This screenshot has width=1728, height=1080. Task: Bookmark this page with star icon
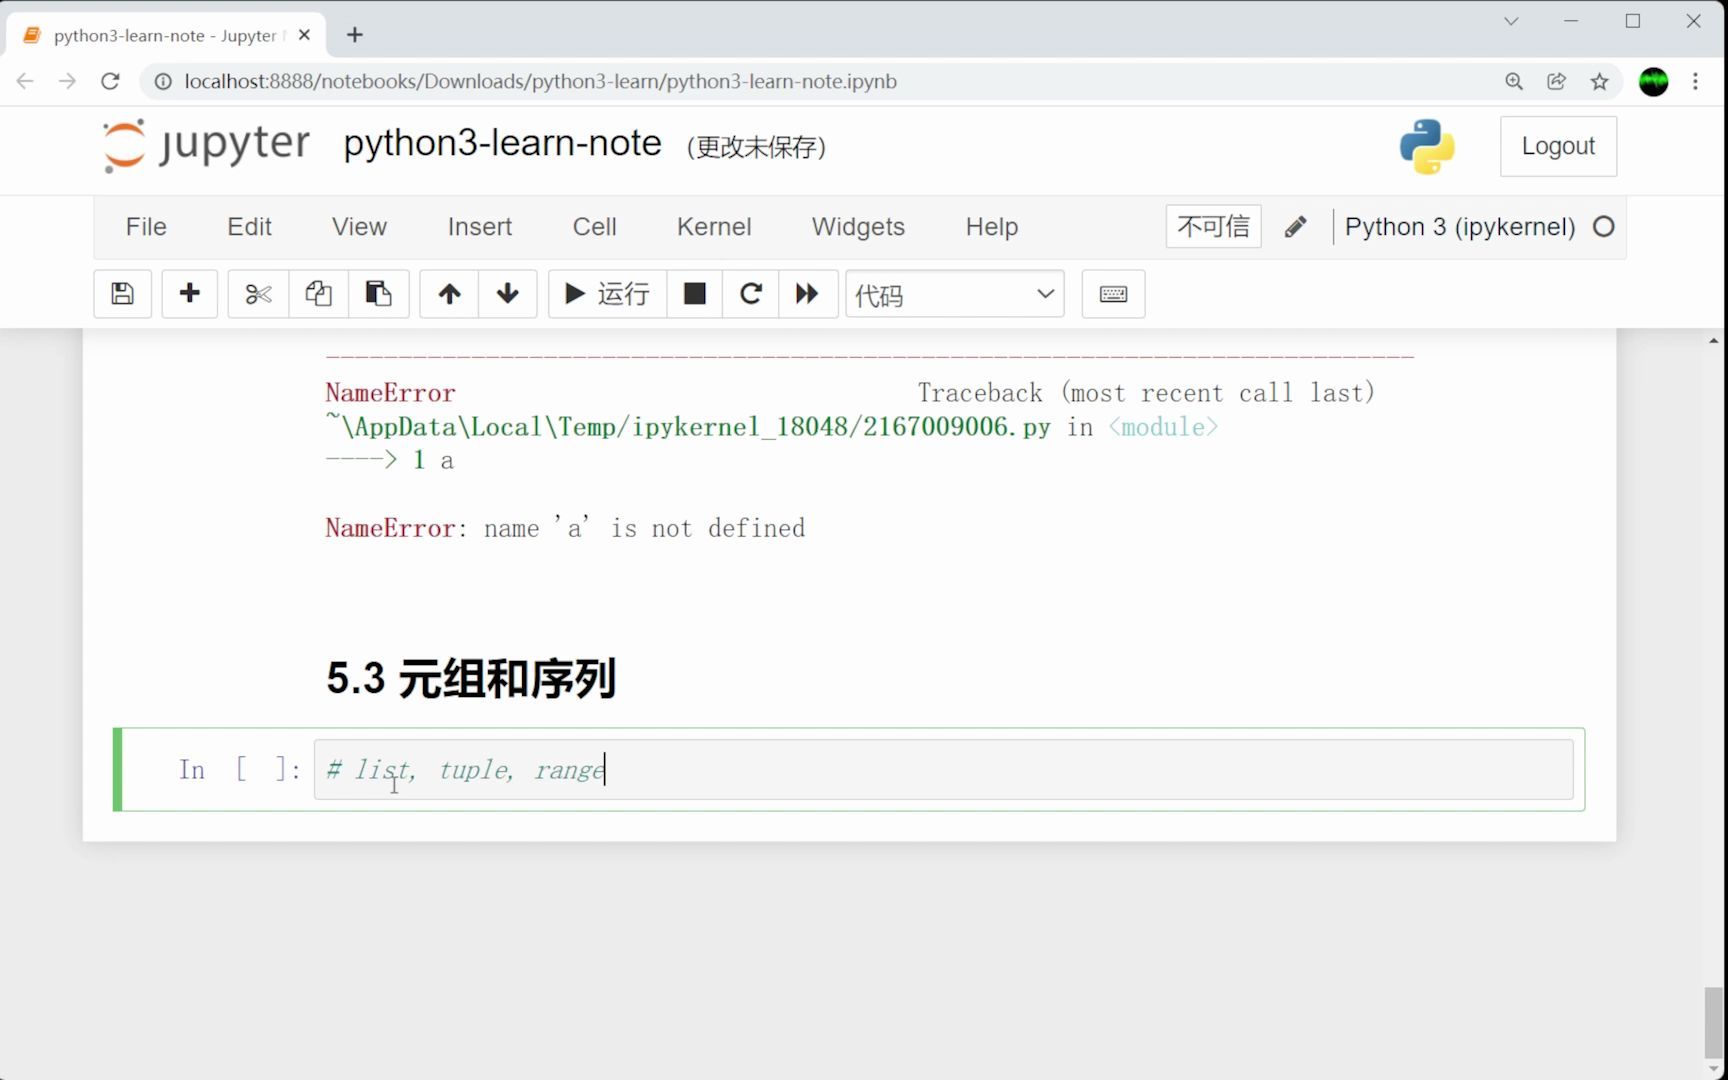[1600, 81]
